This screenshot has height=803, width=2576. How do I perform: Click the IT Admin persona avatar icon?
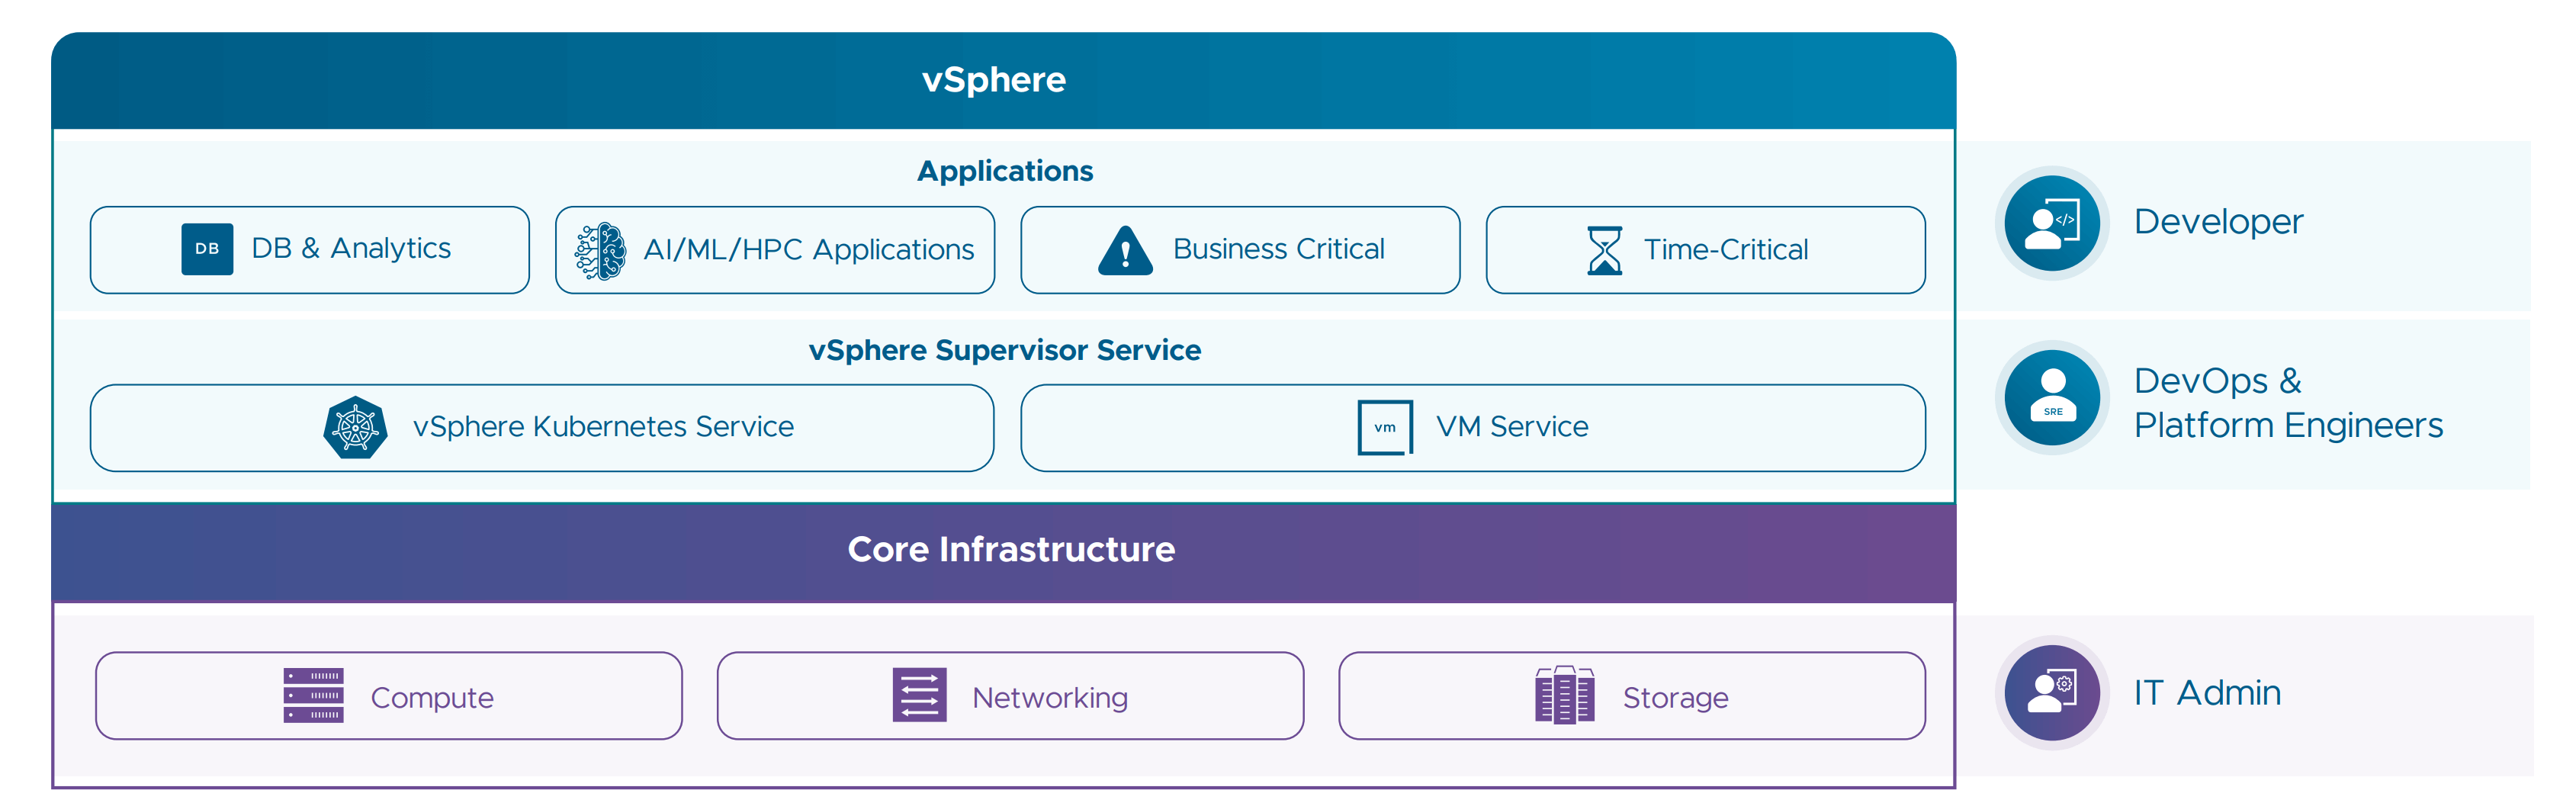2051,693
